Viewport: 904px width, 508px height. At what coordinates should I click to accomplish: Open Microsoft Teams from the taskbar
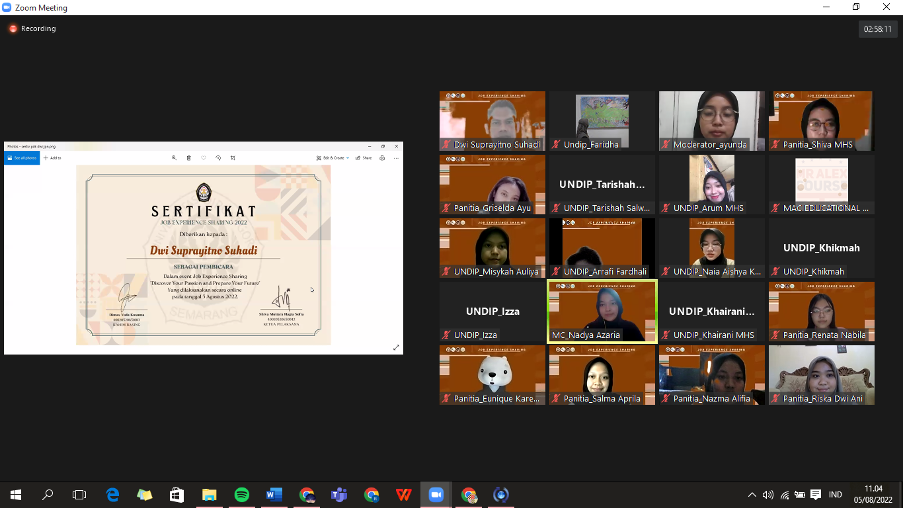pyautogui.click(x=339, y=495)
